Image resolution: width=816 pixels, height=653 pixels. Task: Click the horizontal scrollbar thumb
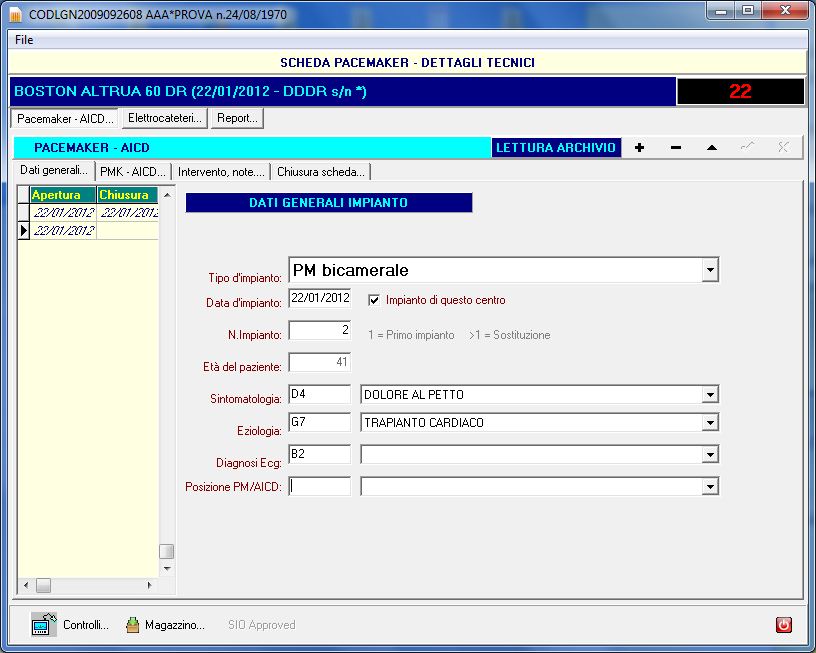coord(44,585)
